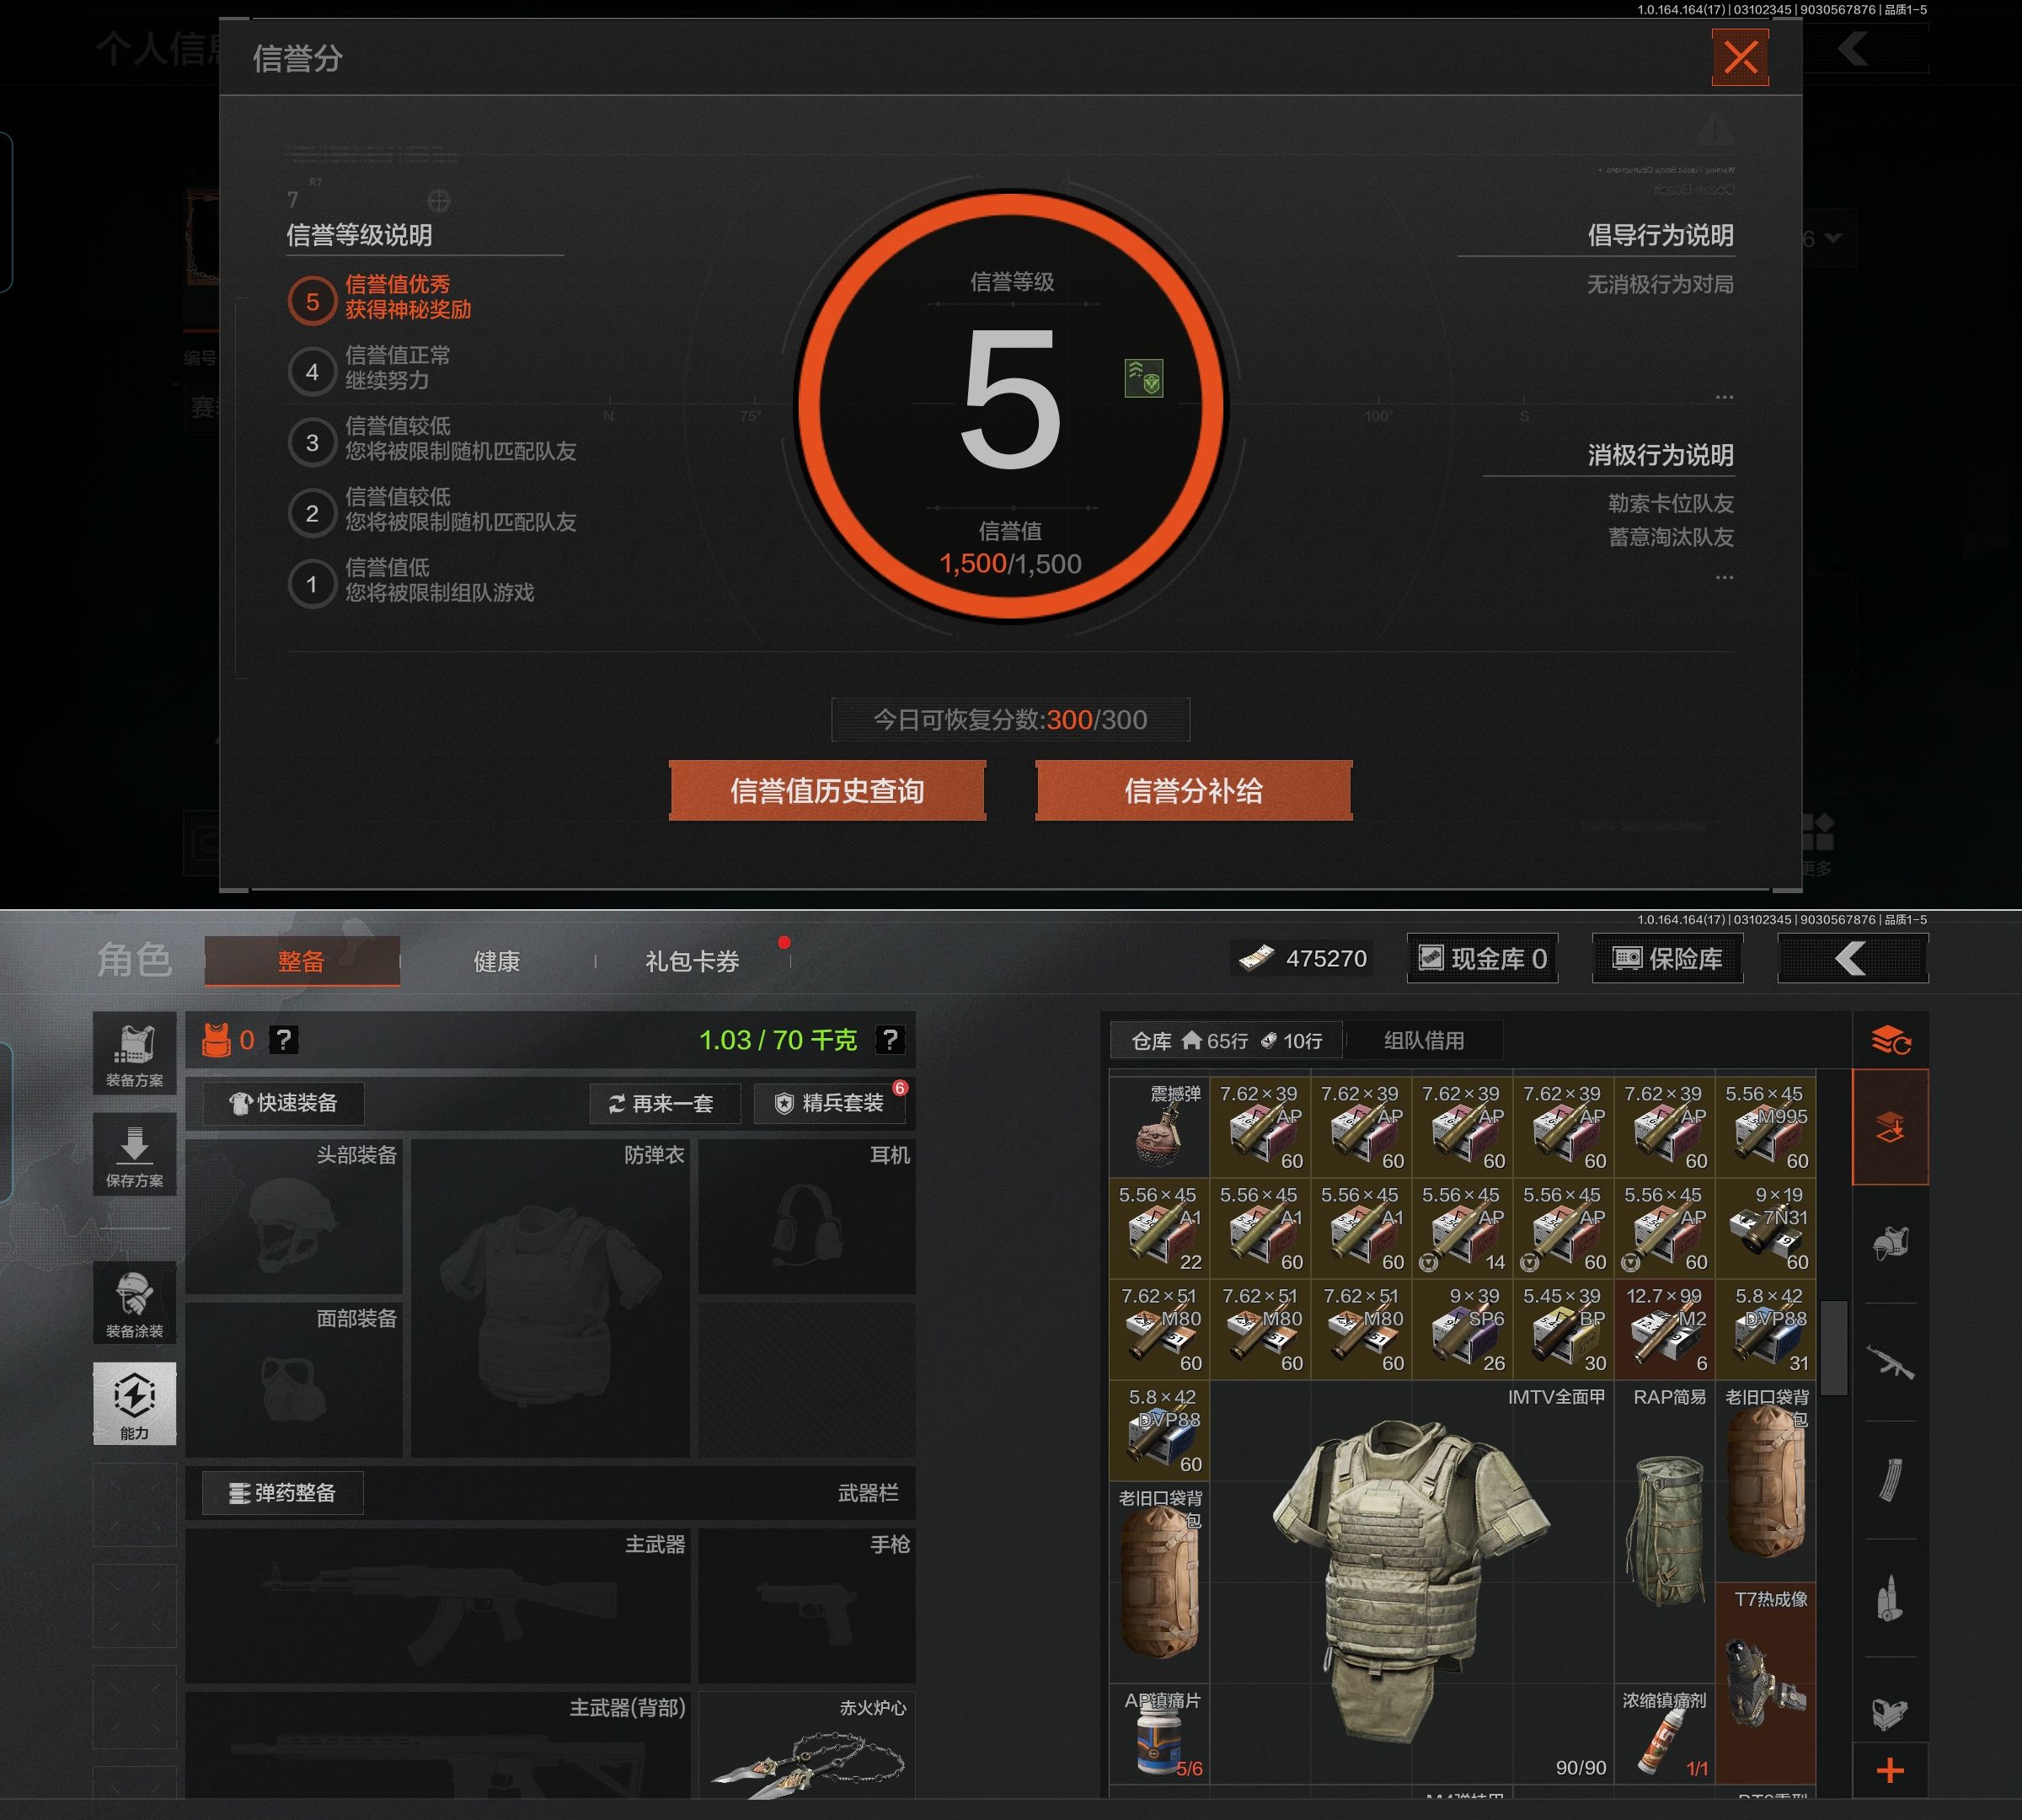Open 保存方案 save plan icon

click(134, 1155)
